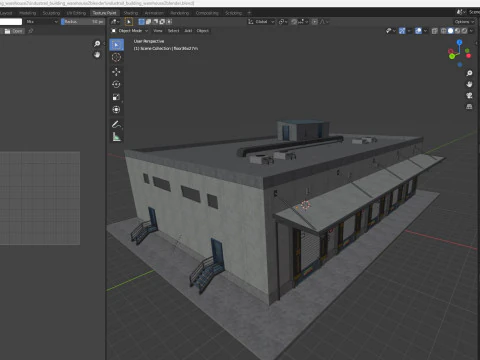Toggle snapping magnet
The image size is (480, 360).
294,22
